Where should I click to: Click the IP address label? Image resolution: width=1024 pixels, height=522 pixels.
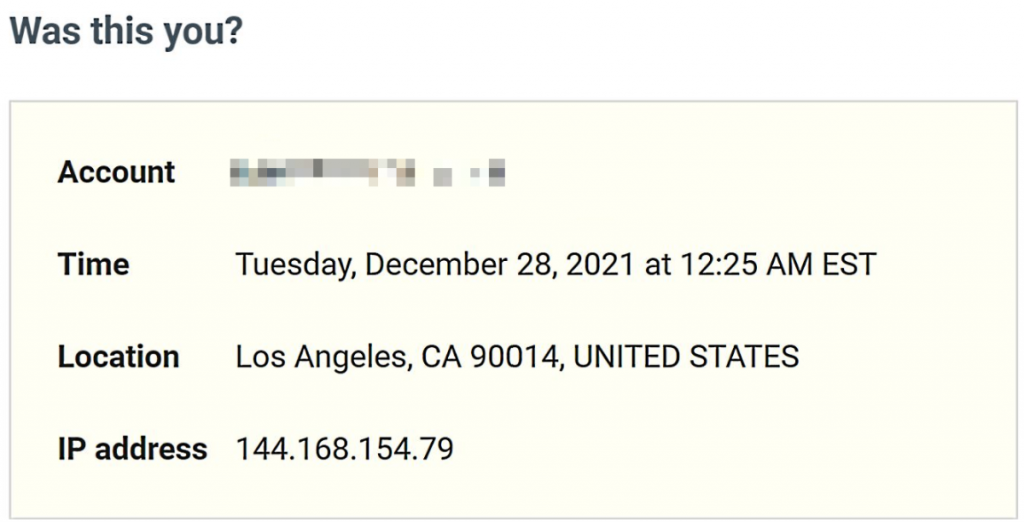point(133,449)
